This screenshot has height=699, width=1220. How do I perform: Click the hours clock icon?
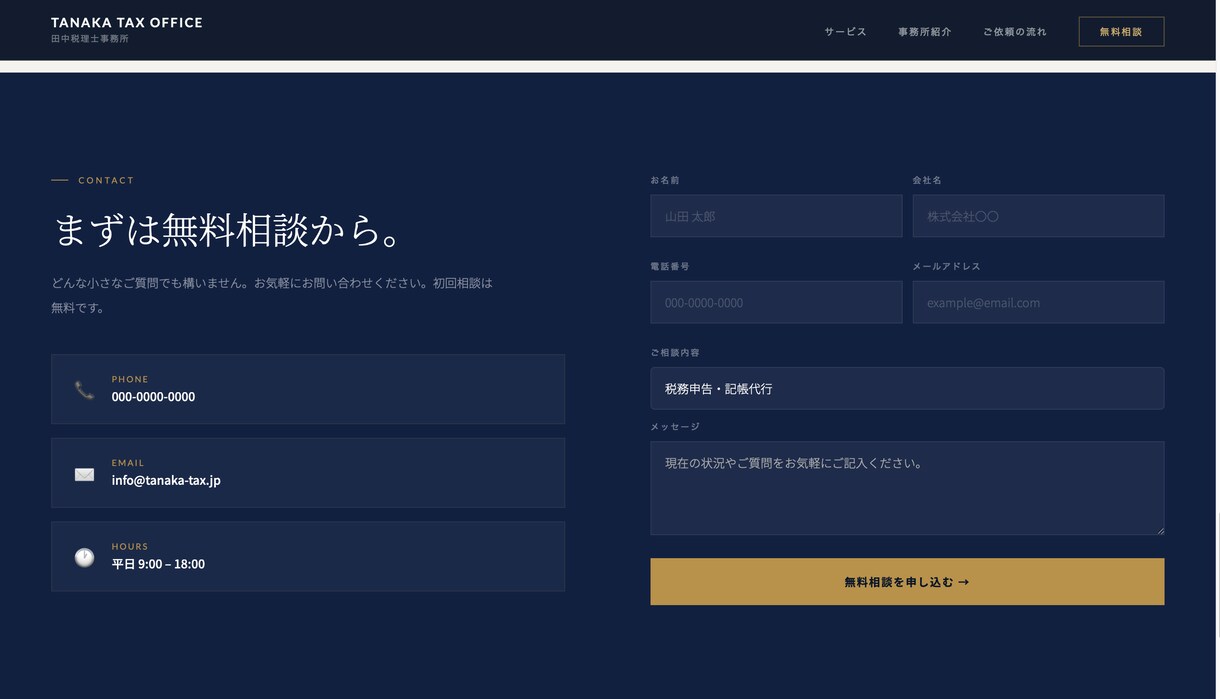[84, 557]
